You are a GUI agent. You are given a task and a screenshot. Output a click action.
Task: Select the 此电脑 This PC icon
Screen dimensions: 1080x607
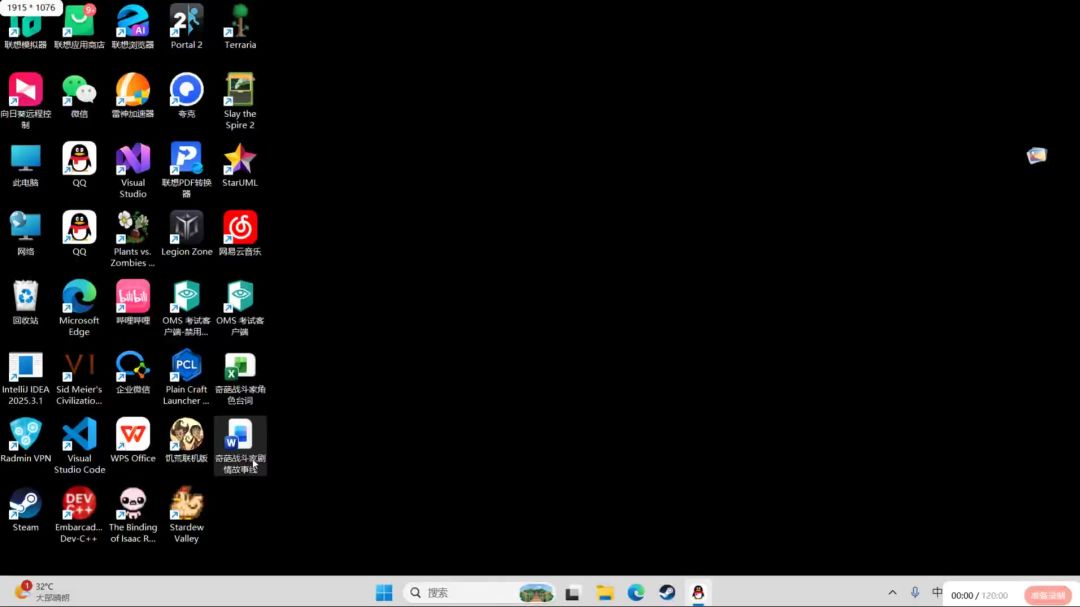click(x=25, y=165)
